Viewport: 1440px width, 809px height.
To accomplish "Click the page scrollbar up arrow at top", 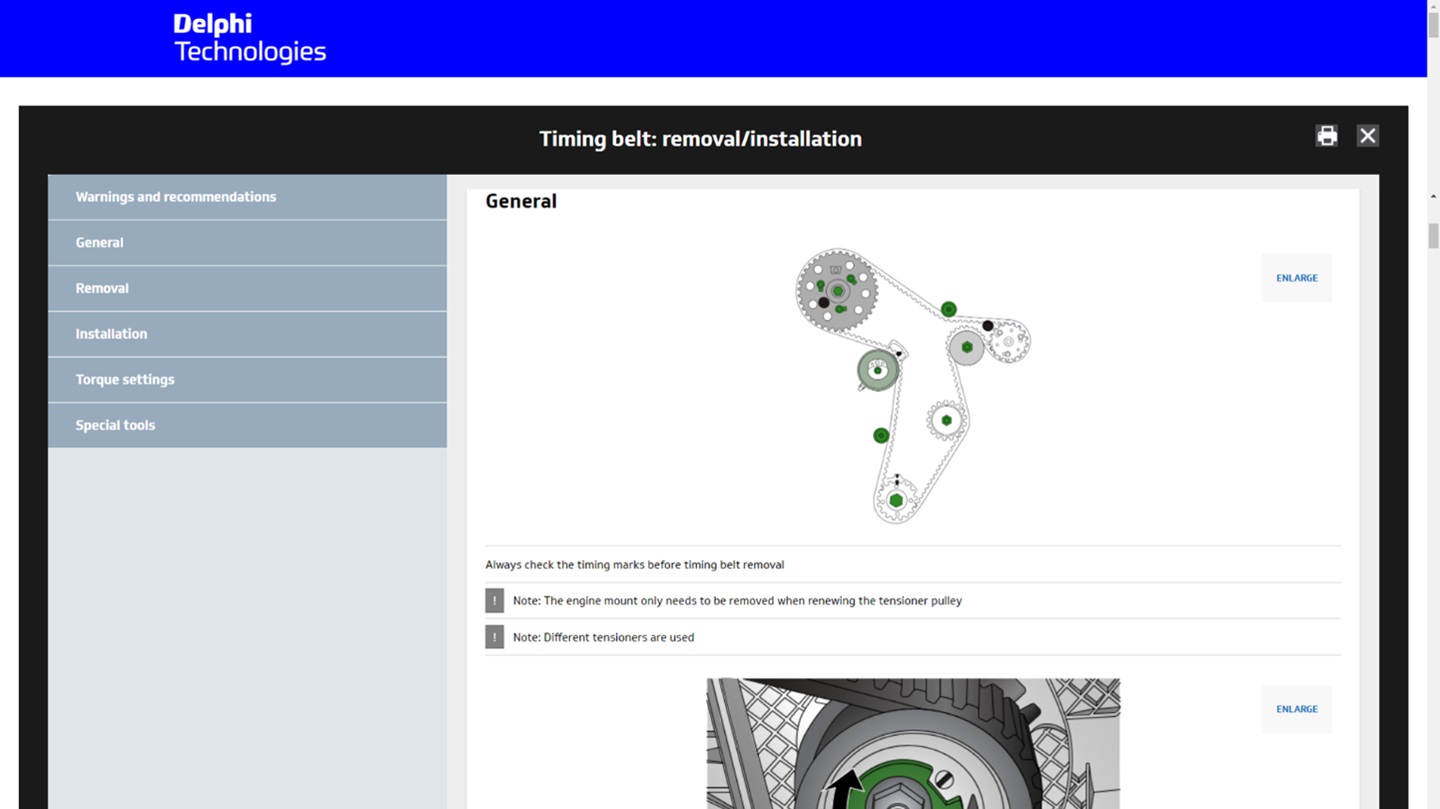I will [x=1433, y=6].
